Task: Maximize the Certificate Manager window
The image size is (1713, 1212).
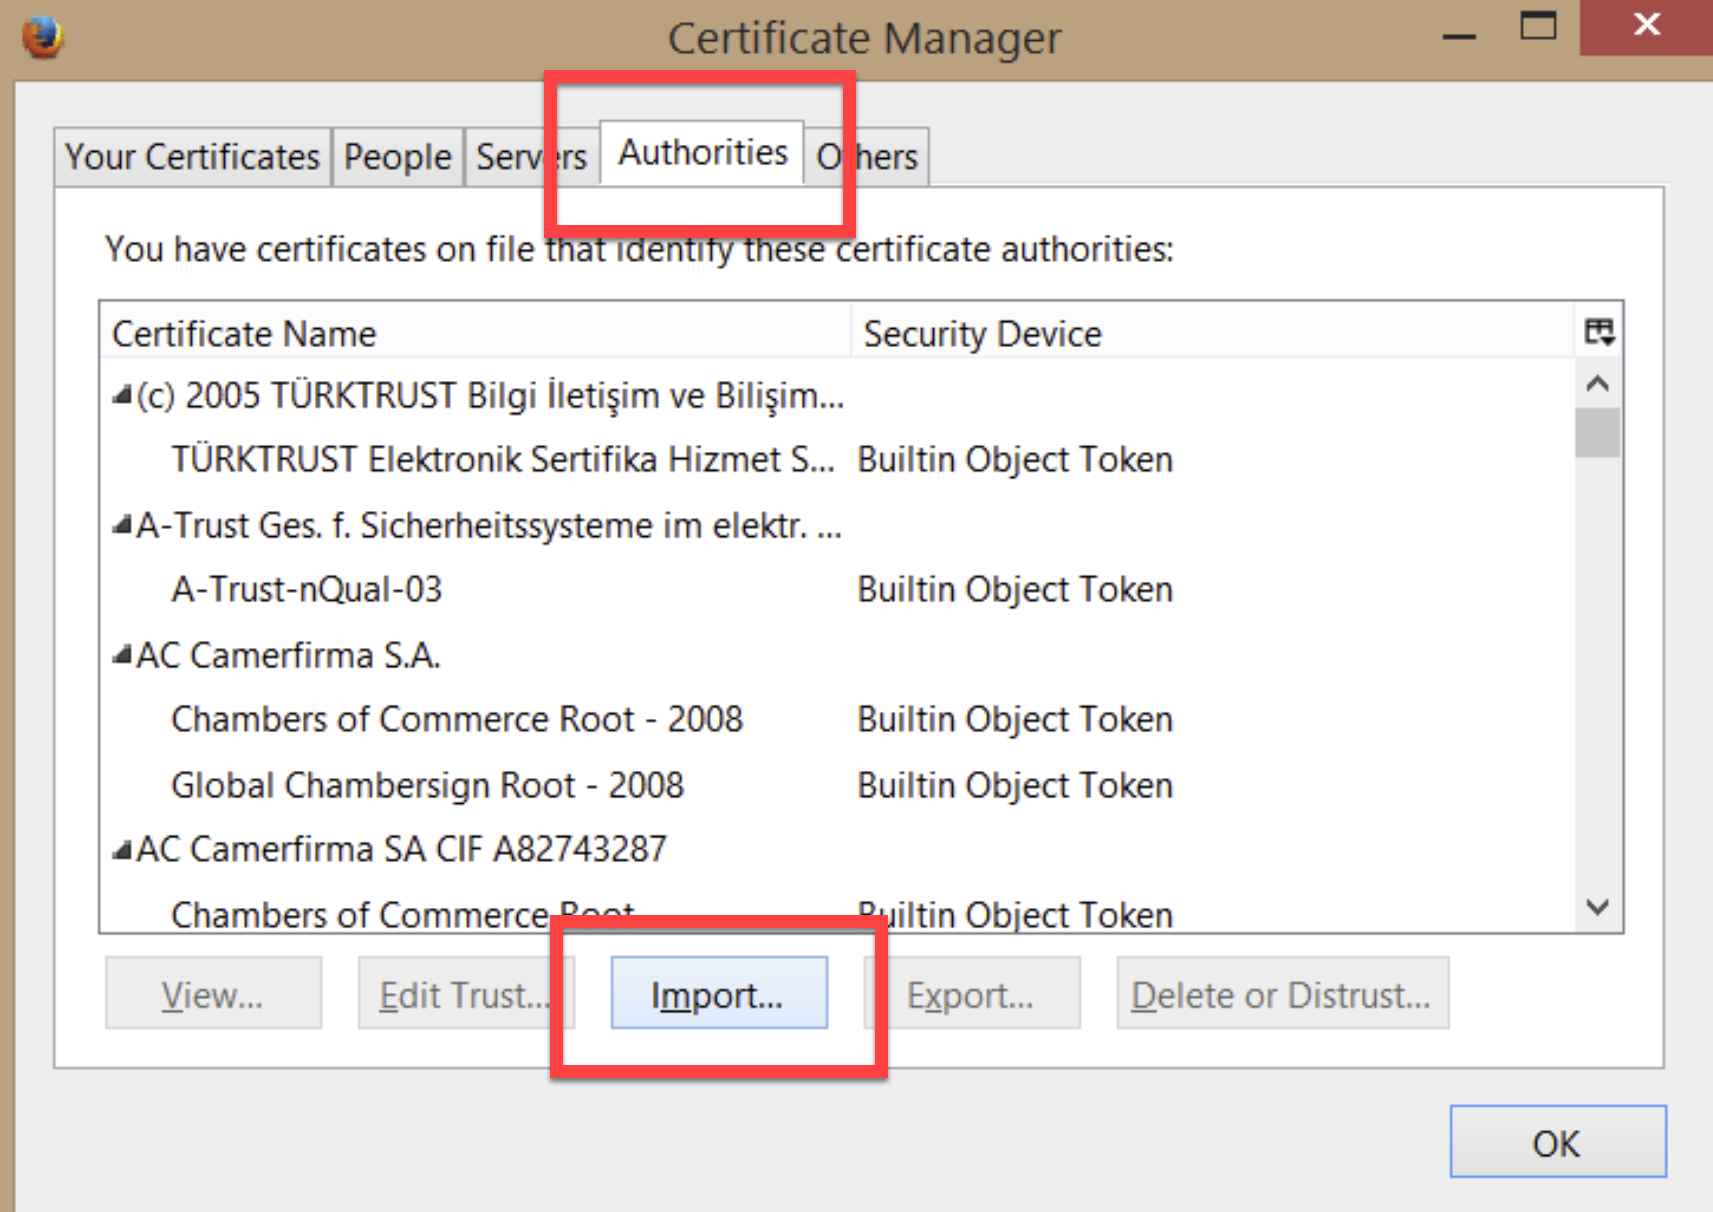Action: point(1537,26)
